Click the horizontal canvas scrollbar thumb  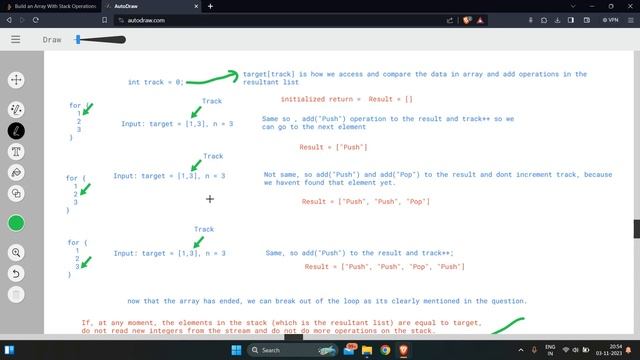click(293, 337)
